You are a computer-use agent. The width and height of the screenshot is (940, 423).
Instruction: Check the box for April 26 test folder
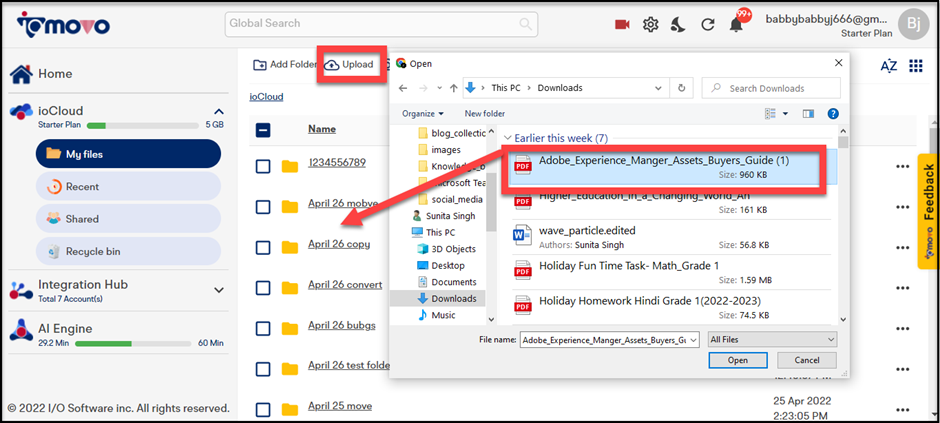tap(263, 368)
